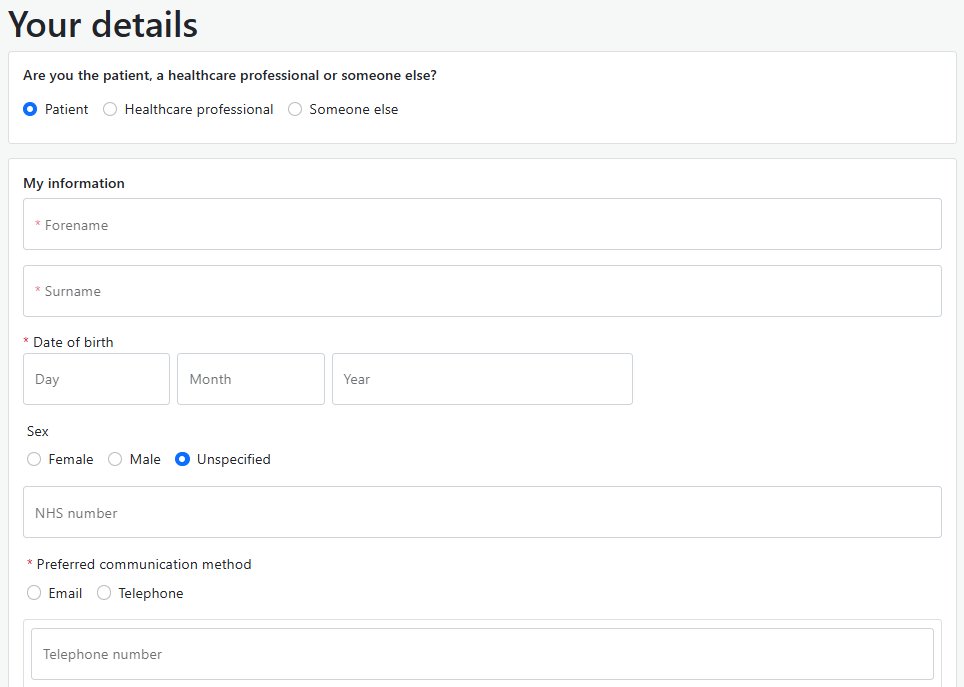Select the Unspecified sex radio button
Viewport: 964px width, 687px height.
(x=182, y=459)
